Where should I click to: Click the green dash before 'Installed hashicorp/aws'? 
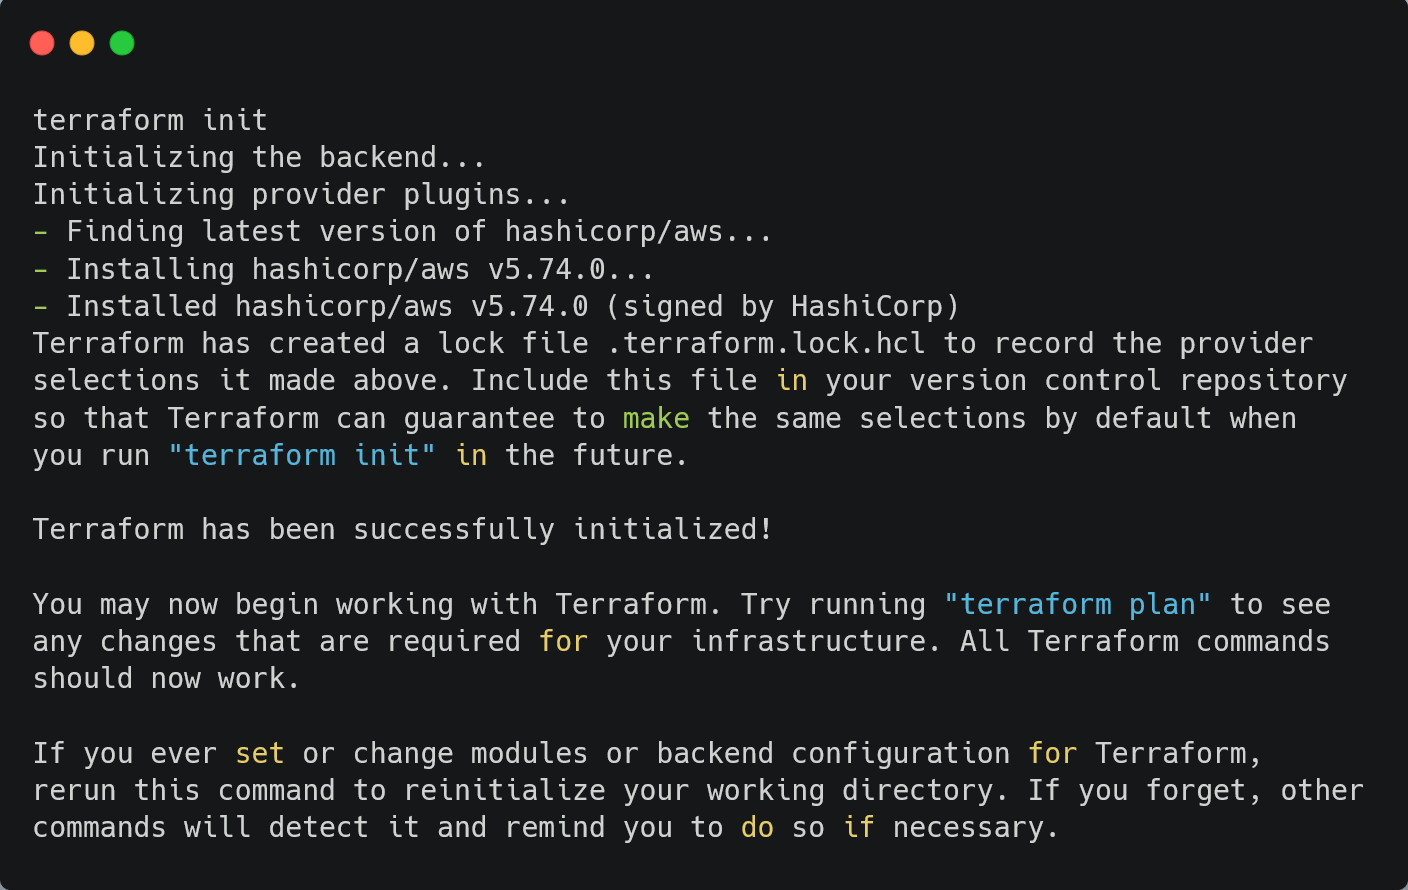tap(41, 307)
